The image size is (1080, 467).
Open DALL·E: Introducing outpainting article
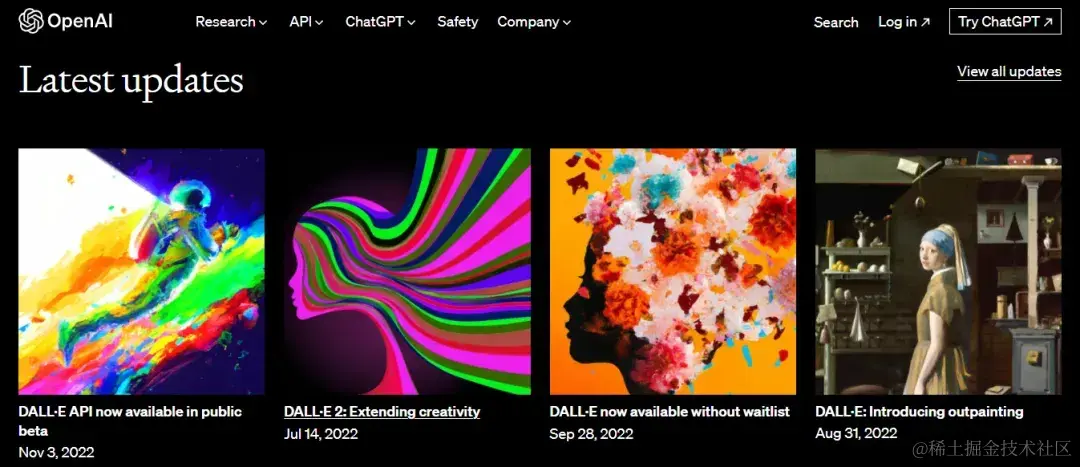[x=919, y=412]
